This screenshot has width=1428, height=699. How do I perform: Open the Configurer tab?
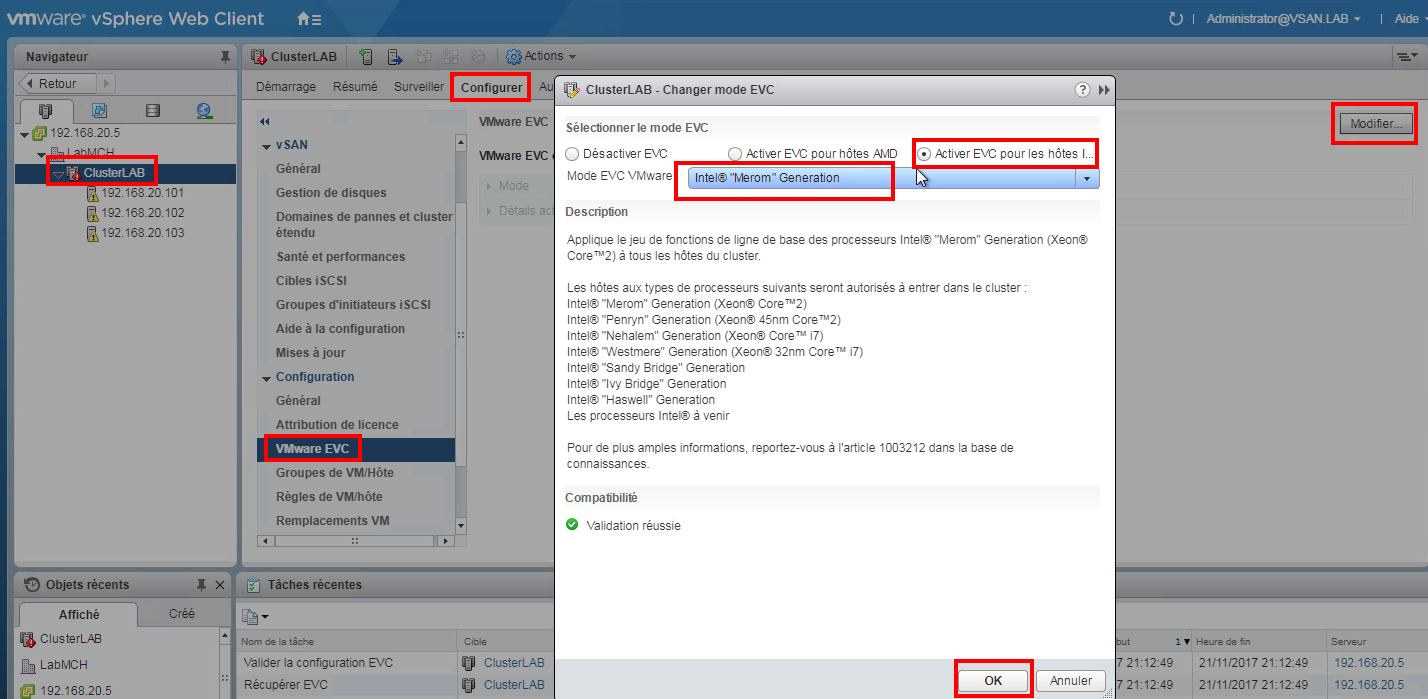[491, 88]
